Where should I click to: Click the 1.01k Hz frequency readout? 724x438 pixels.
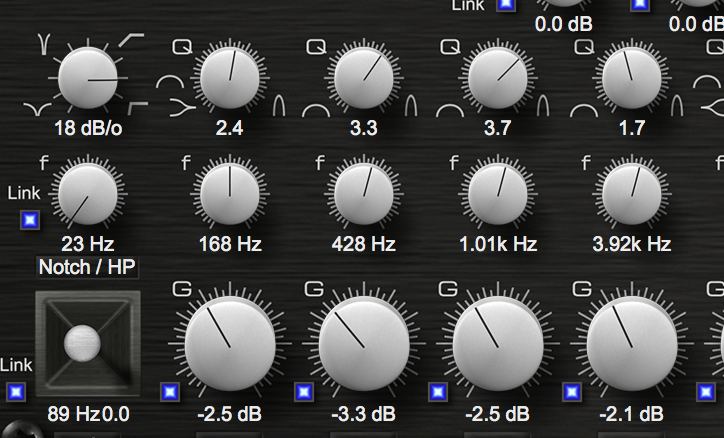tap(498, 244)
